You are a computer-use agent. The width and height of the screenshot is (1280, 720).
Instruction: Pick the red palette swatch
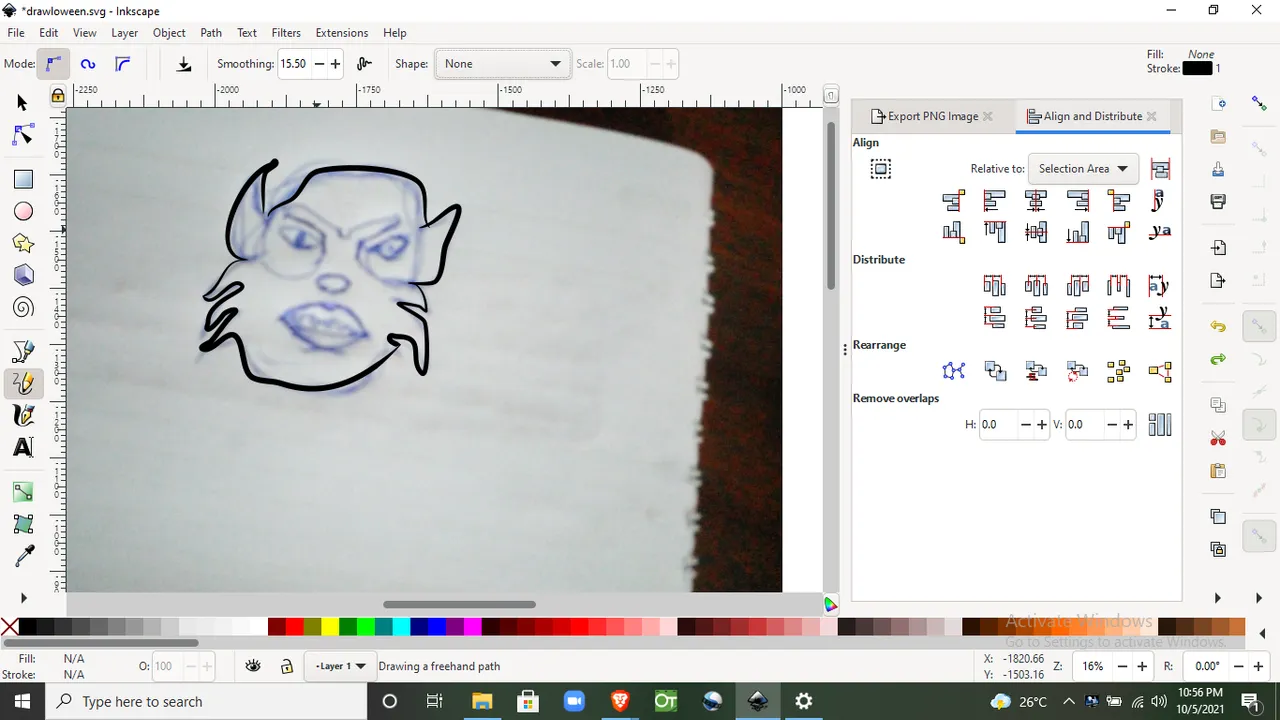(294, 627)
